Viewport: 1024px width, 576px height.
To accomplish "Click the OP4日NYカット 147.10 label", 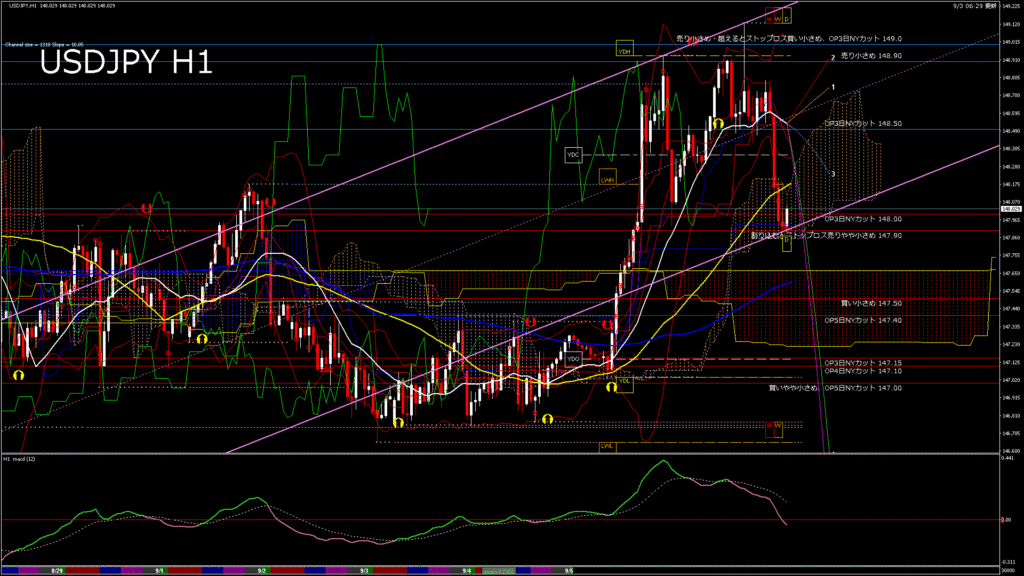I will pos(863,371).
